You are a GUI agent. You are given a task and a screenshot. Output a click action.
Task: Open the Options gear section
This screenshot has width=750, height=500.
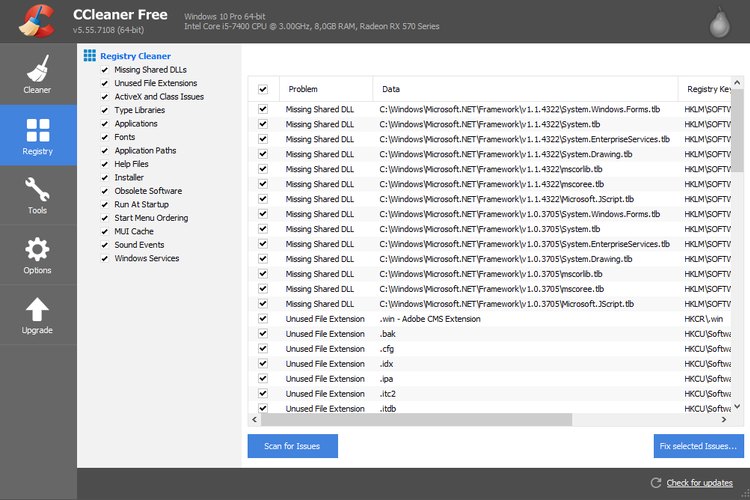tap(37, 256)
